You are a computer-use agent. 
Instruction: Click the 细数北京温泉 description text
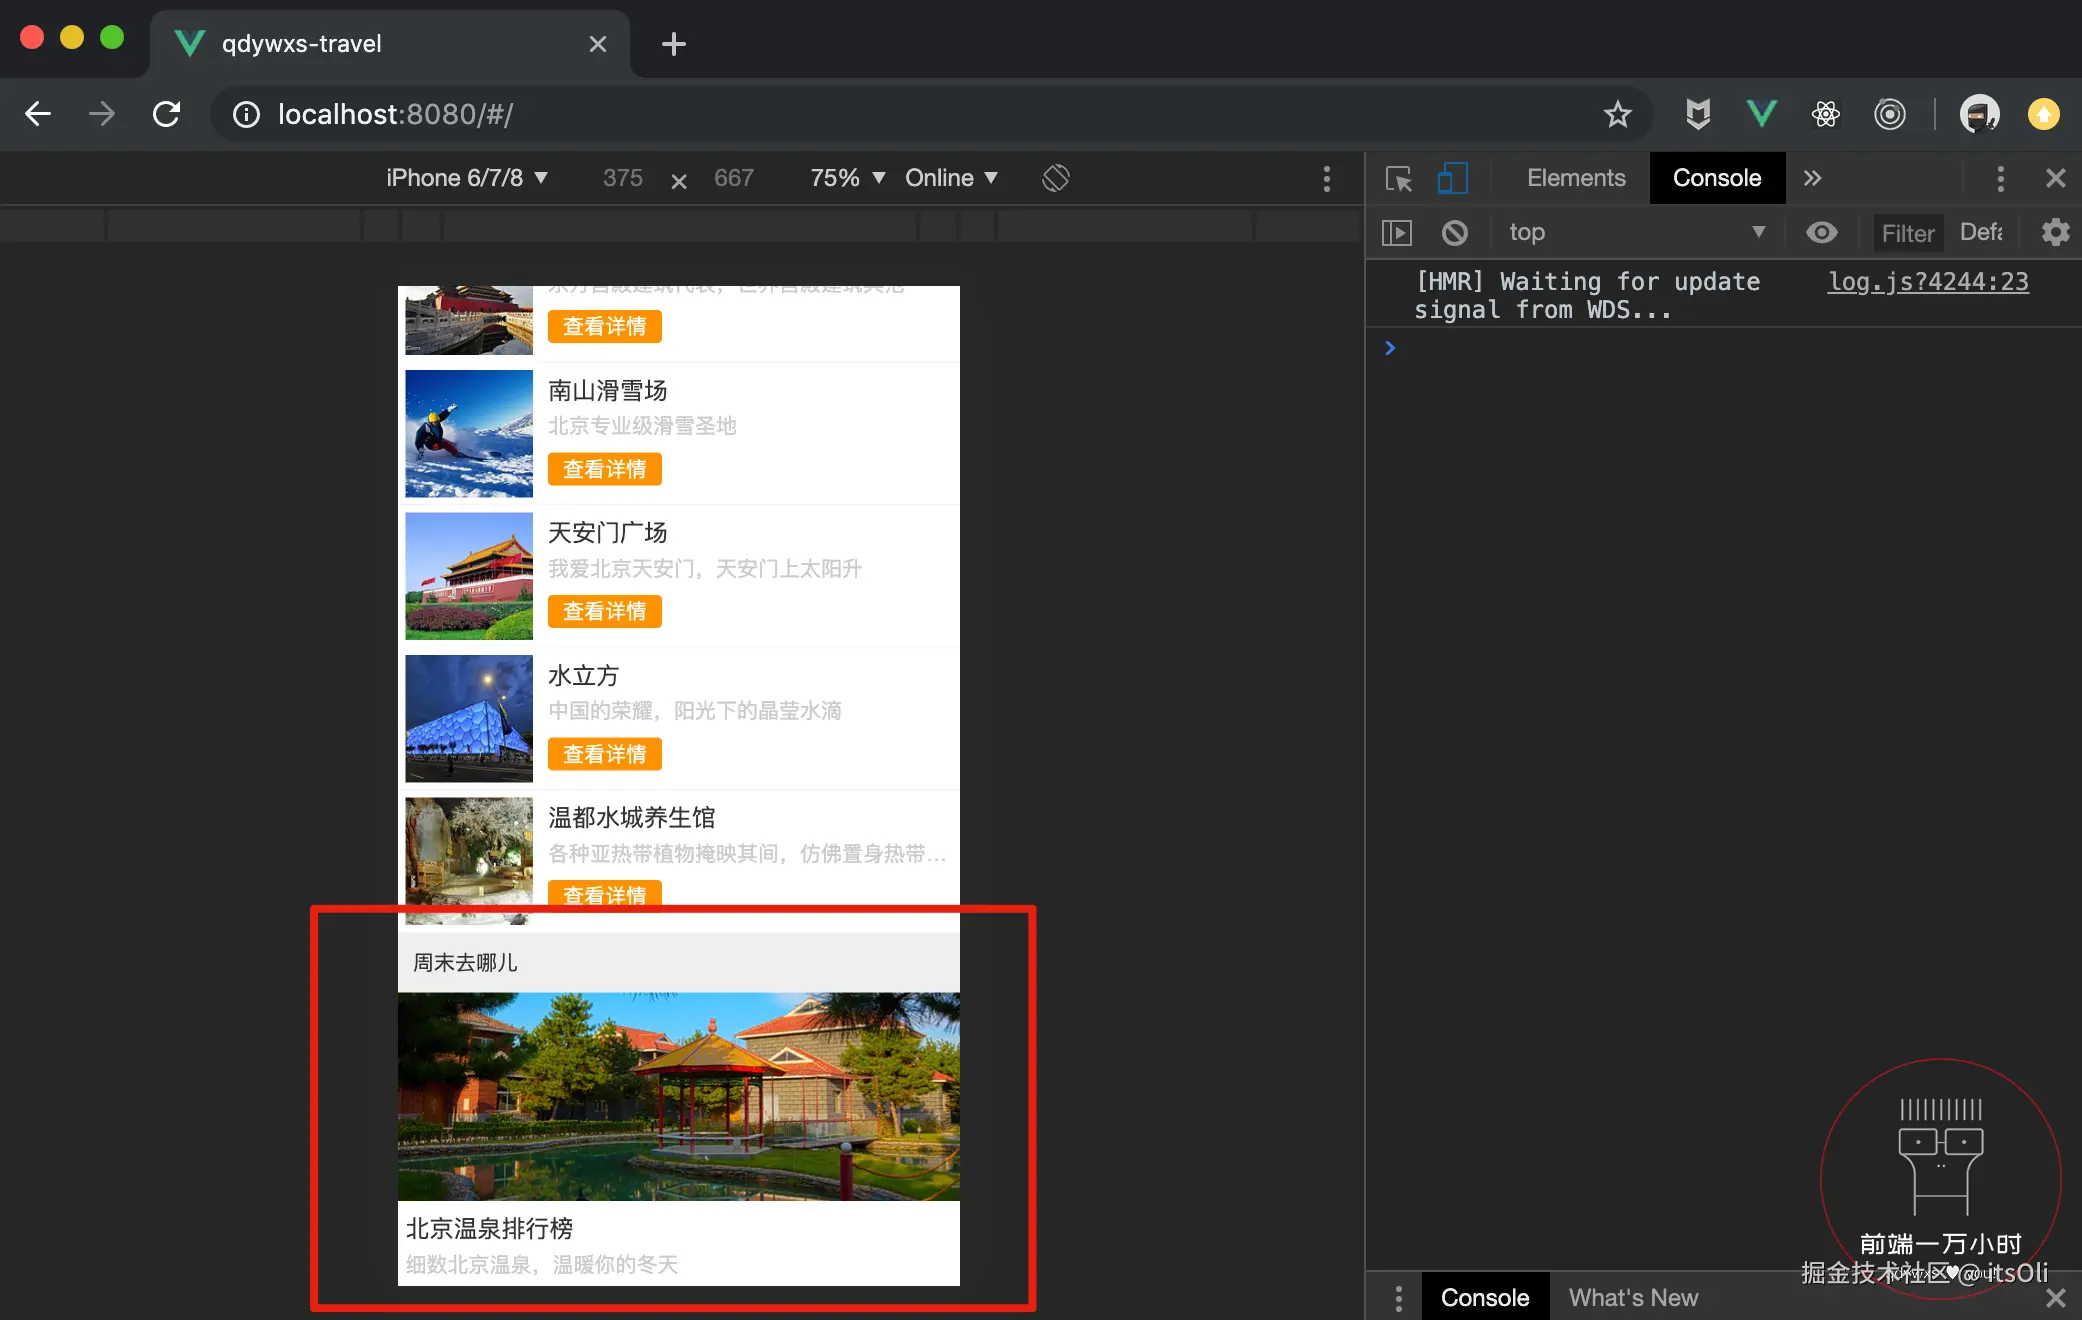click(x=542, y=1265)
